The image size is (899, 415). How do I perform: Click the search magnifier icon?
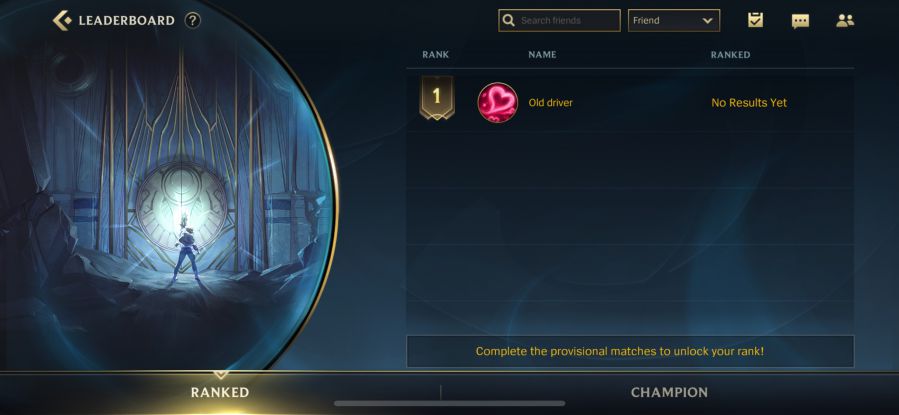click(x=508, y=21)
